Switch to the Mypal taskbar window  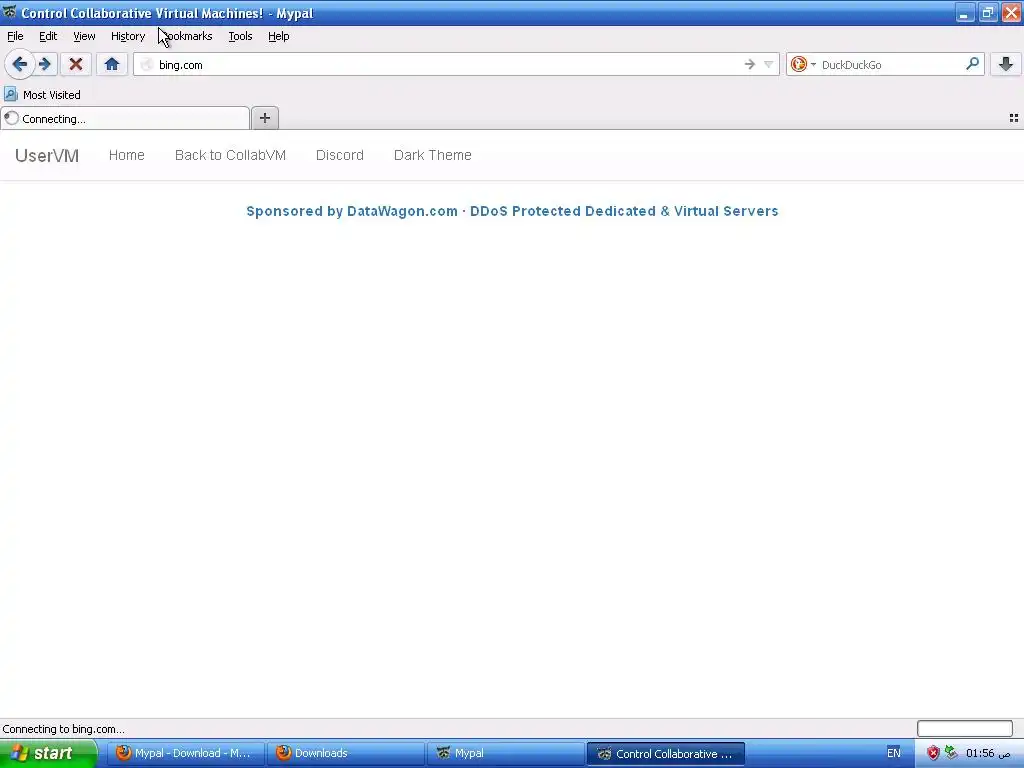[505, 753]
